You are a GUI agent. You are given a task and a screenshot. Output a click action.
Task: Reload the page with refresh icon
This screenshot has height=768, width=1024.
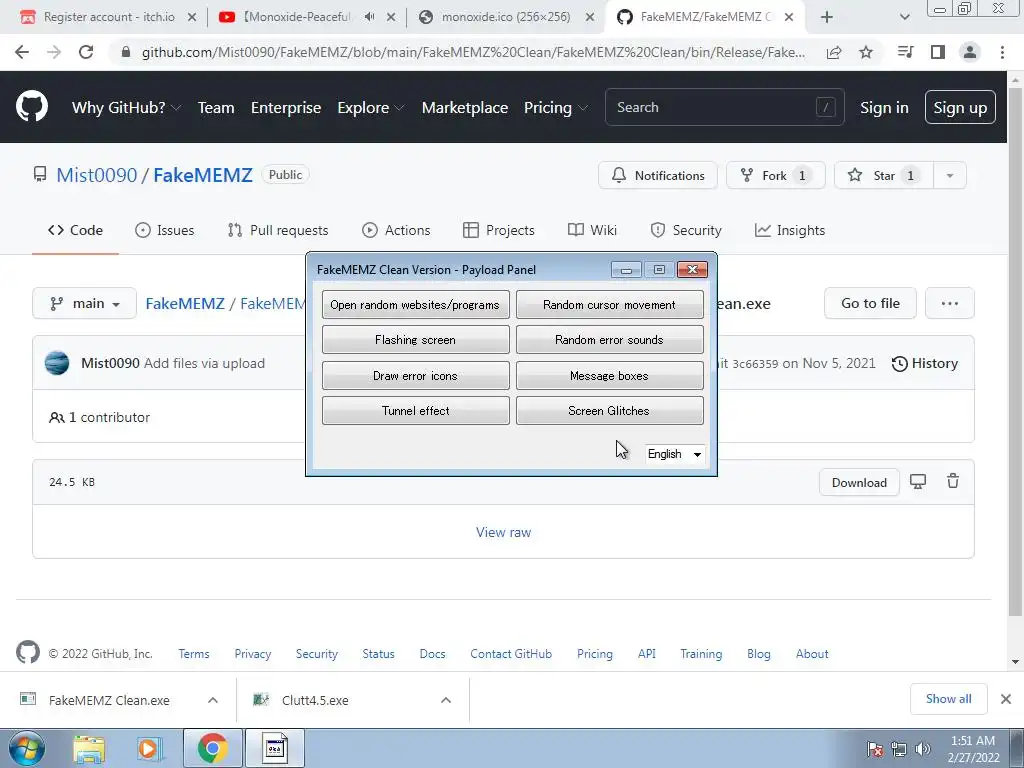86,52
